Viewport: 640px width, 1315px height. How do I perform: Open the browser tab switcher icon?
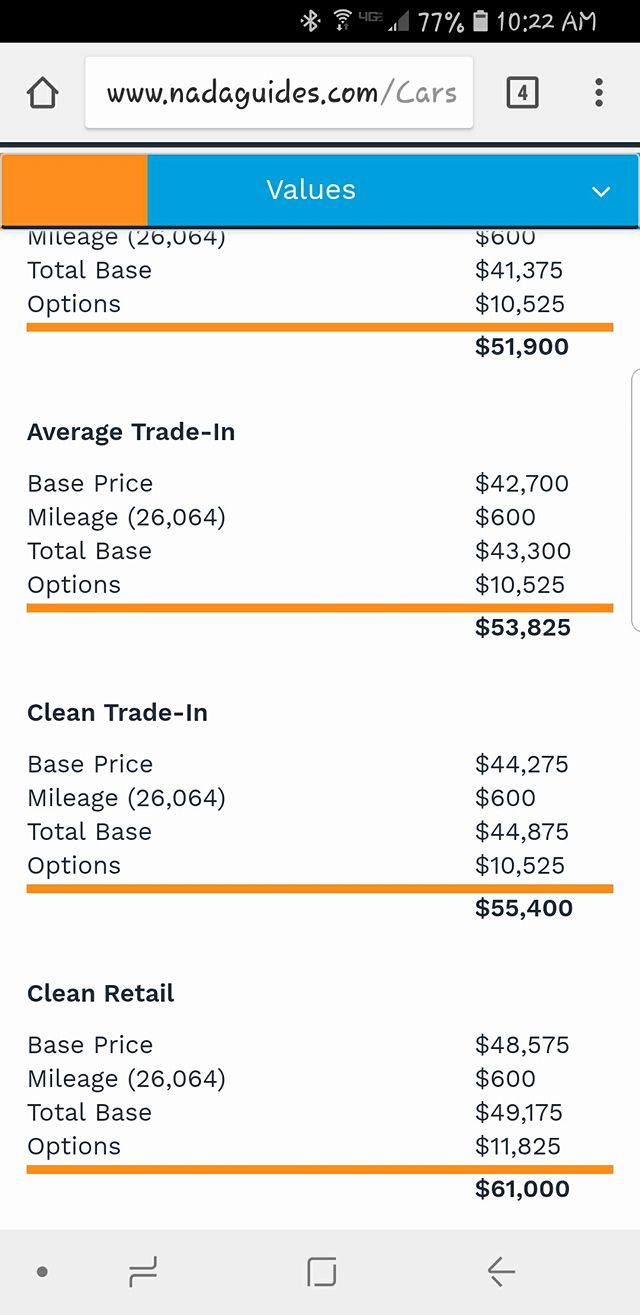(x=522, y=93)
